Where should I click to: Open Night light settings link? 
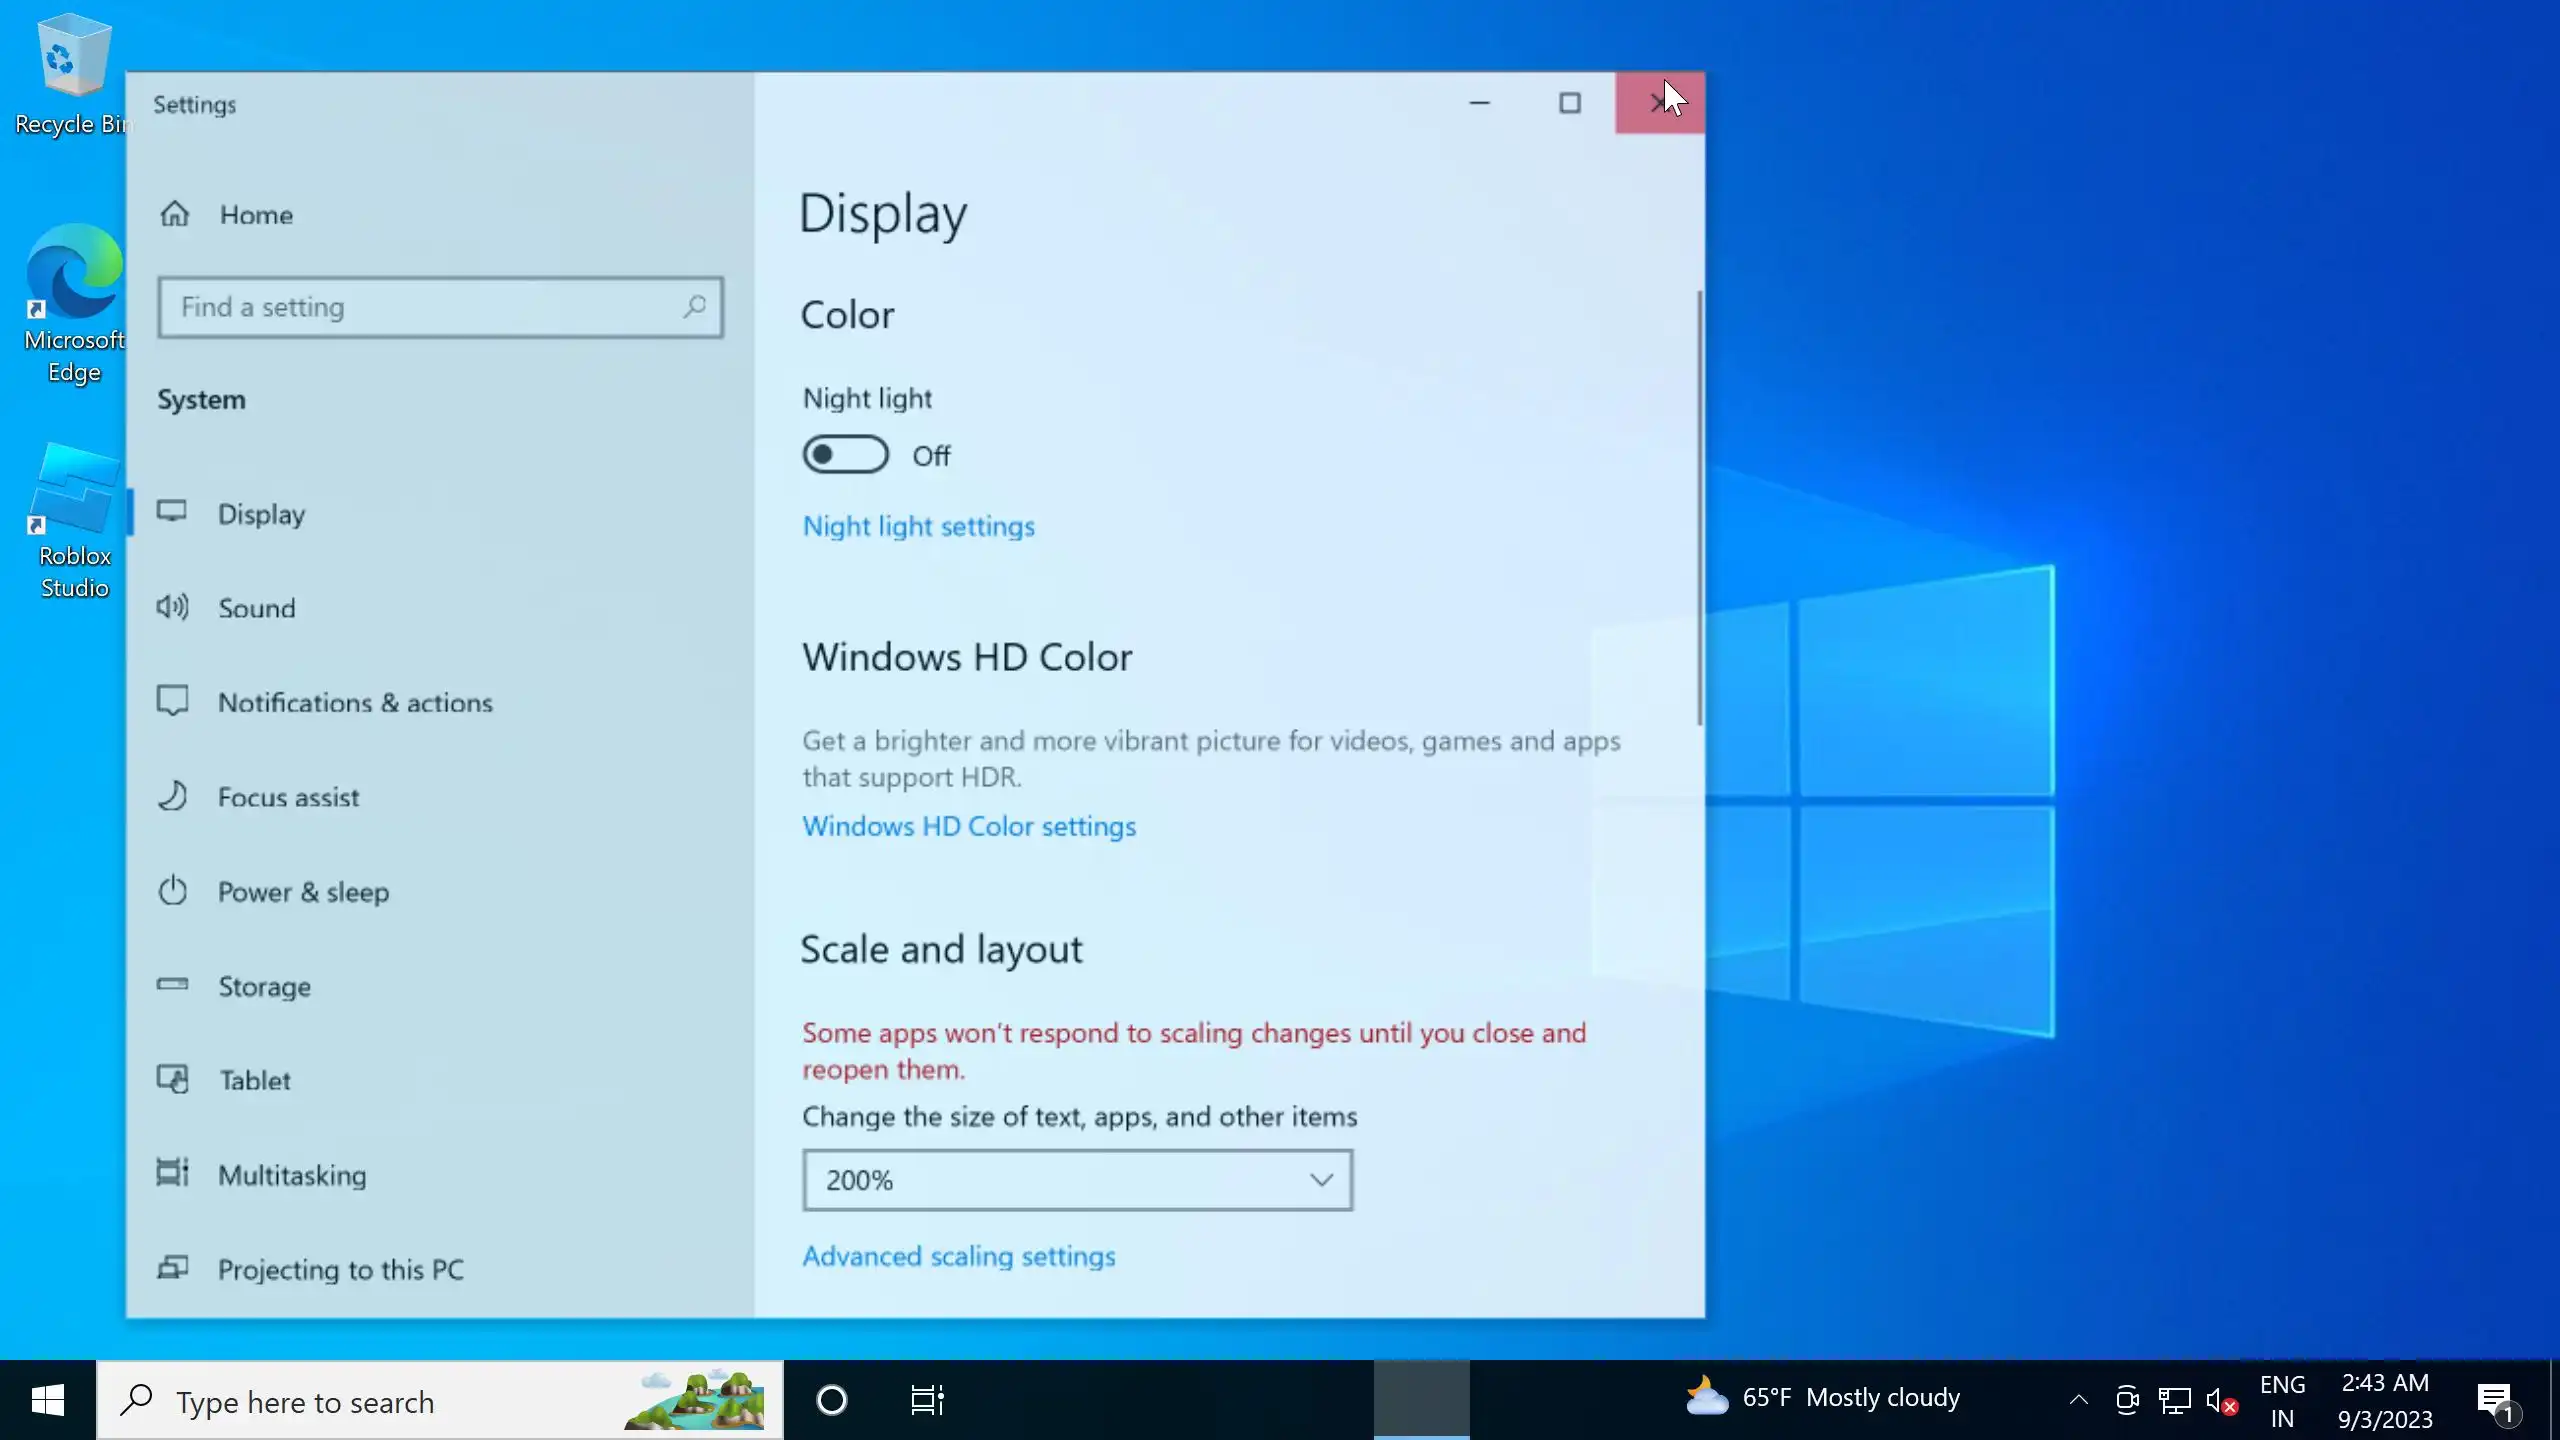(918, 526)
